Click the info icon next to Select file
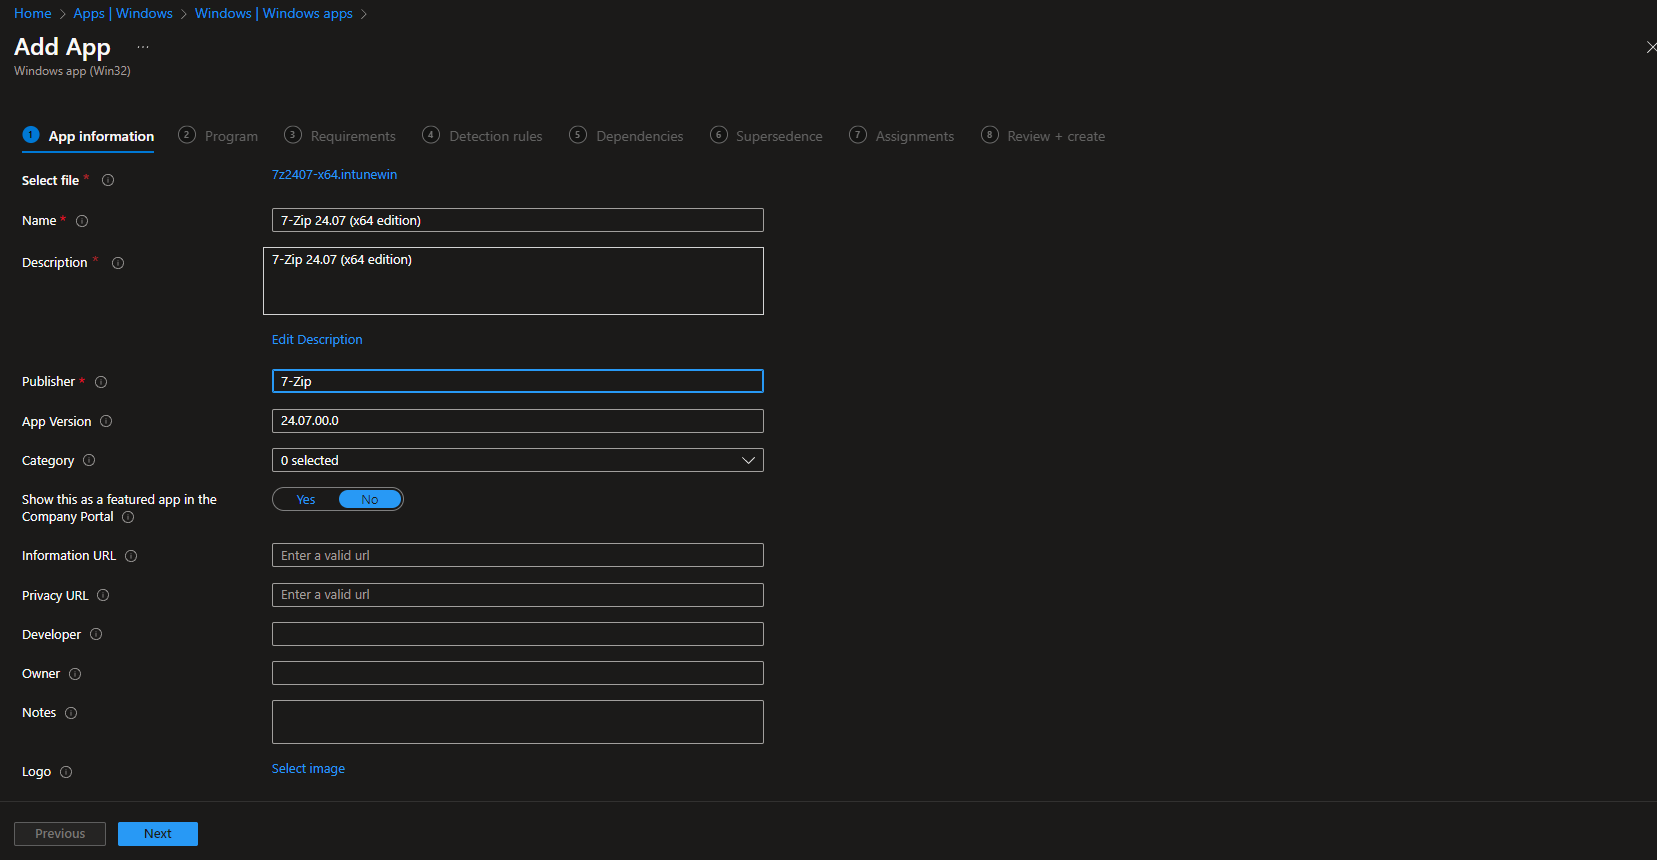The height and width of the screenshot is (860, 1657). pos(108,180)
